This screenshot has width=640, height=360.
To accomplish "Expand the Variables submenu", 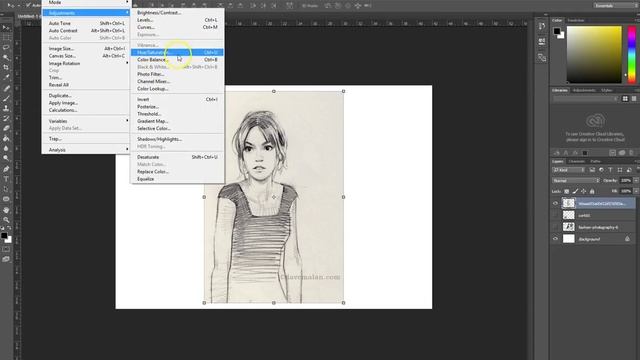I will pyautogui.click(x=85, y=121).
